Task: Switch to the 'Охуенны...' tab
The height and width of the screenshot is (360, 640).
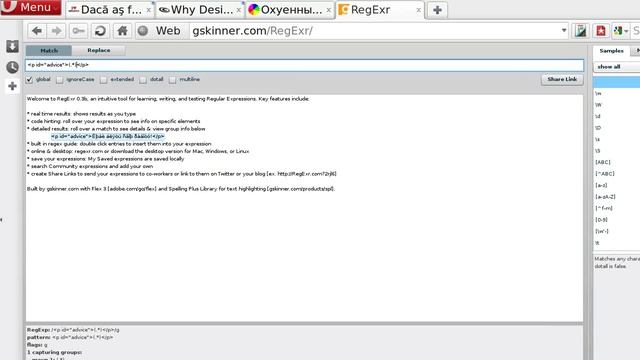Action: [289, 10]
